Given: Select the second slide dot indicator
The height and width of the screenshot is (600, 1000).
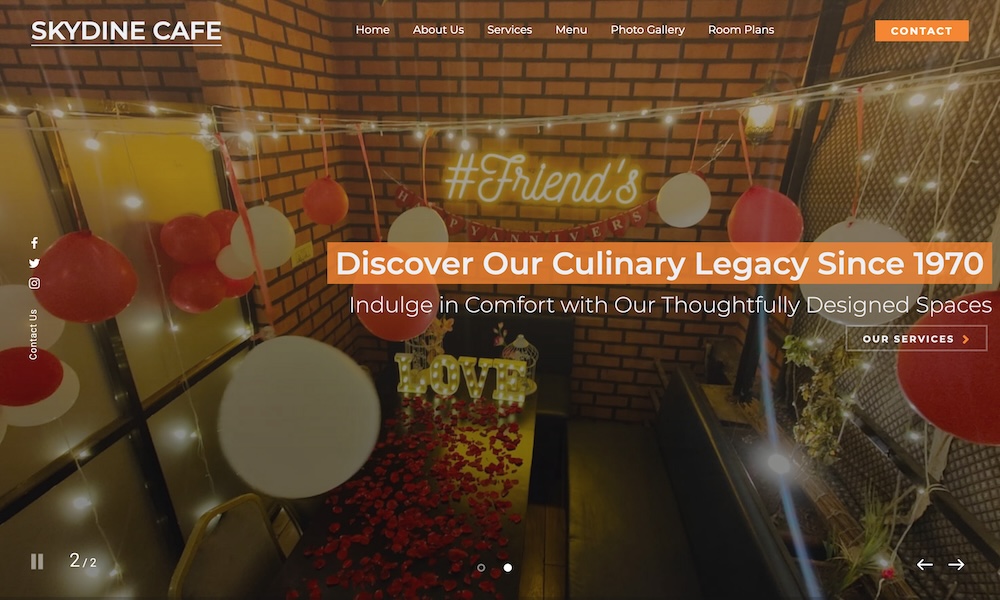Looking at the screenshot, I should pyautogui.click(x=508, y=567).
